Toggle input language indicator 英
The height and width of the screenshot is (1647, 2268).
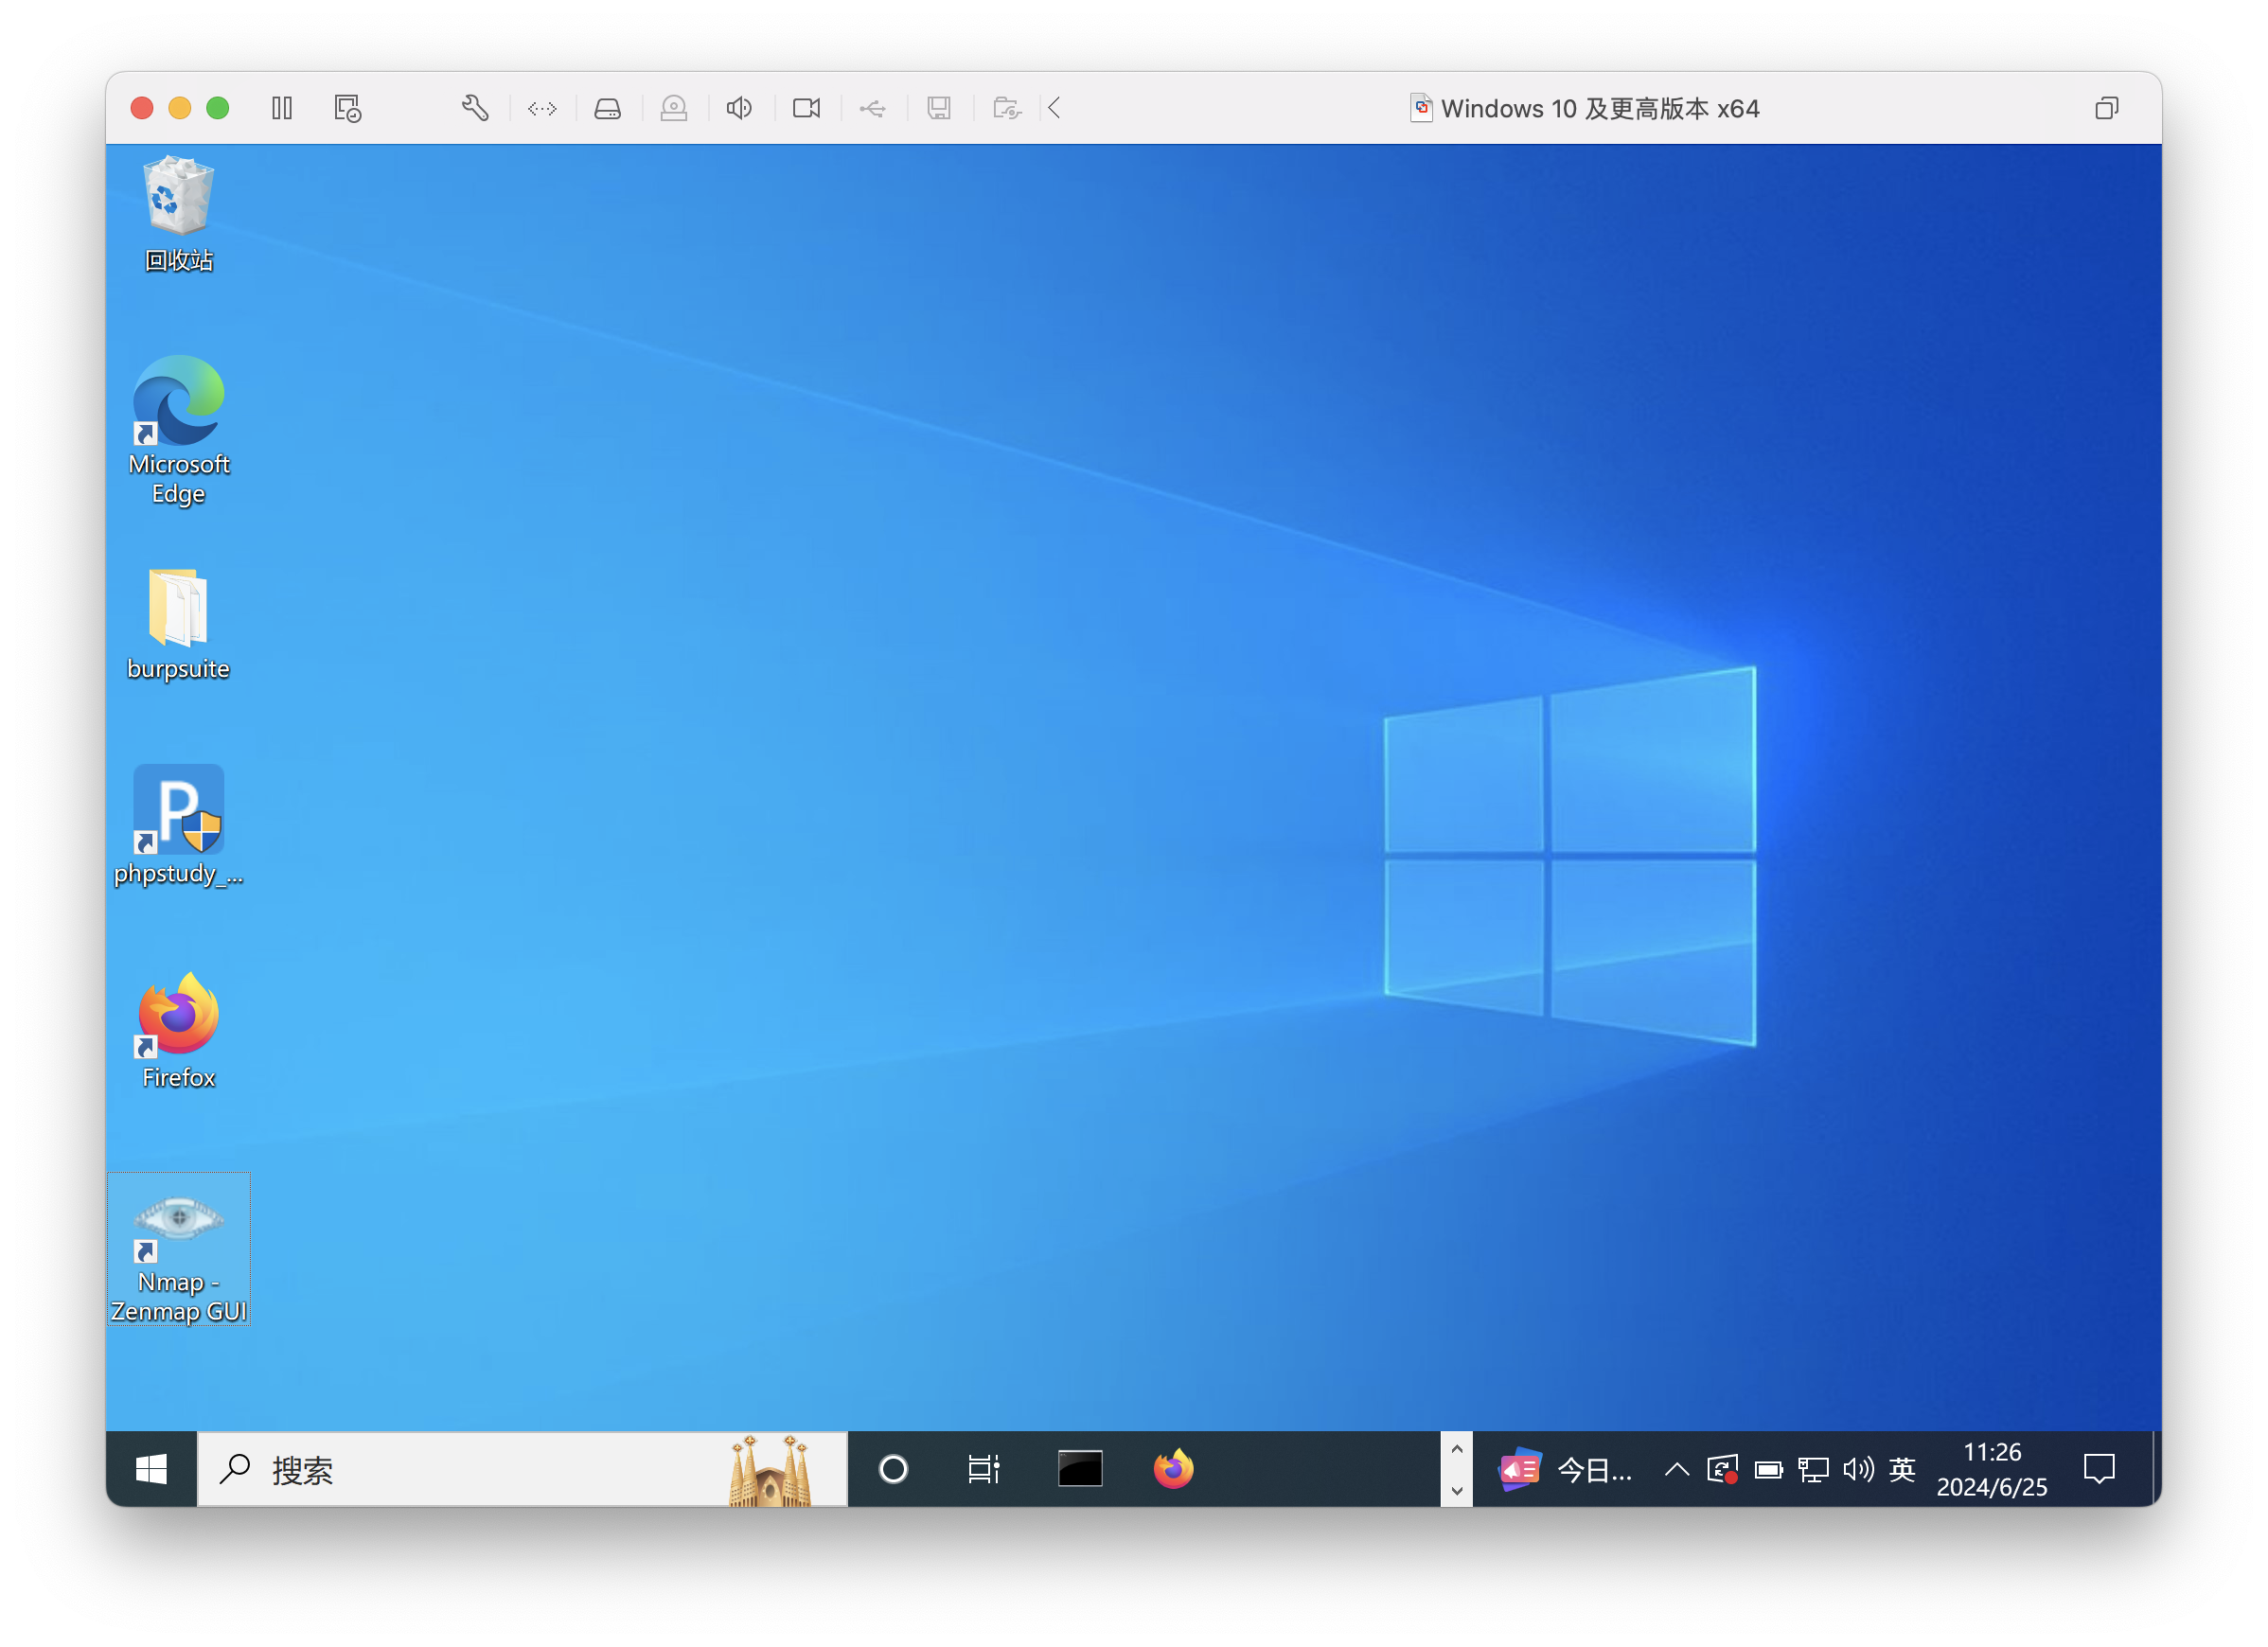click(1901, 1469)
